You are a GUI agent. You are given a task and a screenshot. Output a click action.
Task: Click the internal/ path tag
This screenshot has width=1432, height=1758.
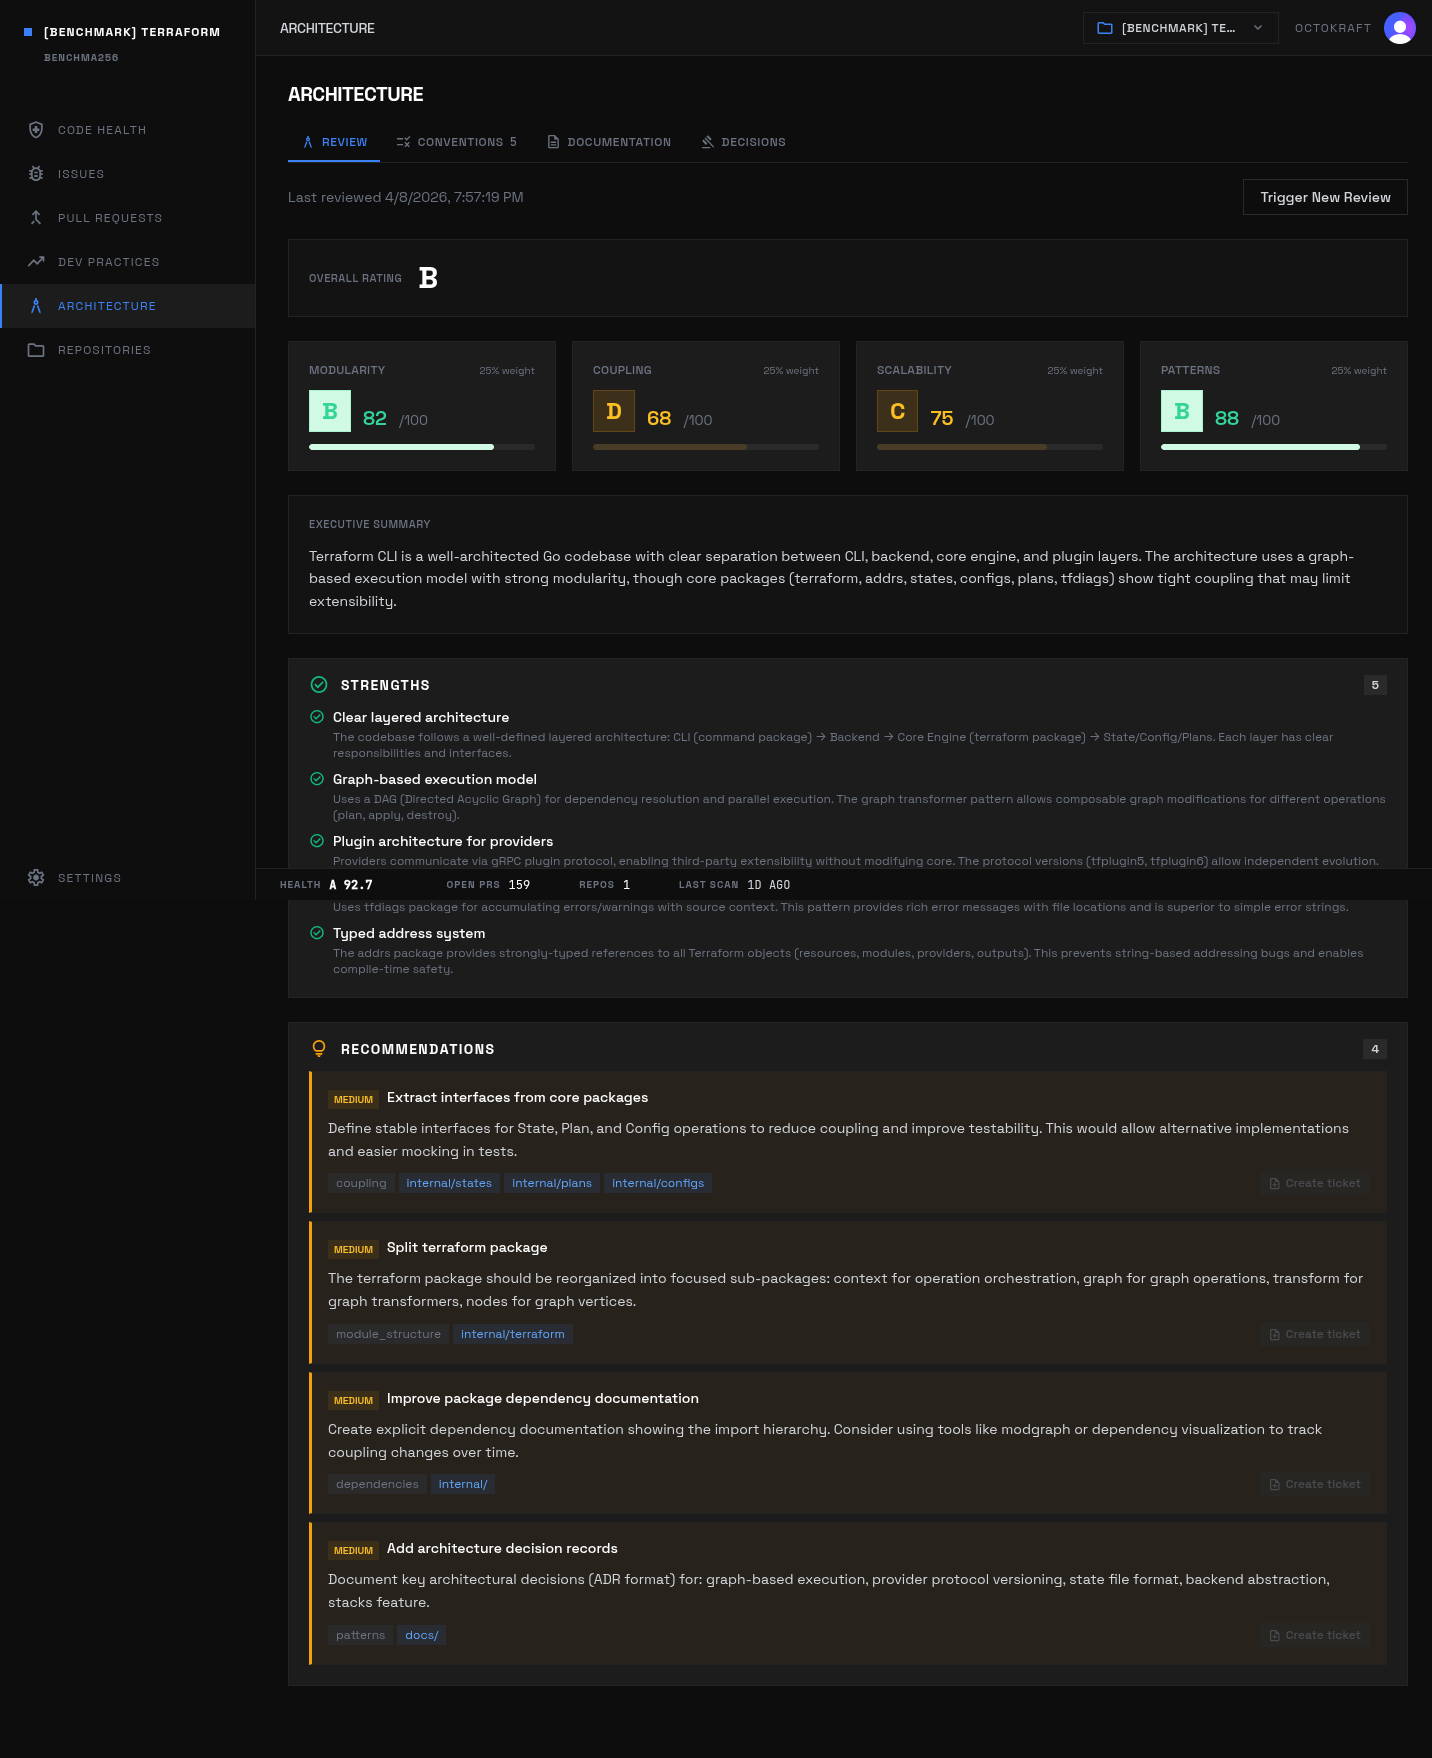coord(463,1484)
